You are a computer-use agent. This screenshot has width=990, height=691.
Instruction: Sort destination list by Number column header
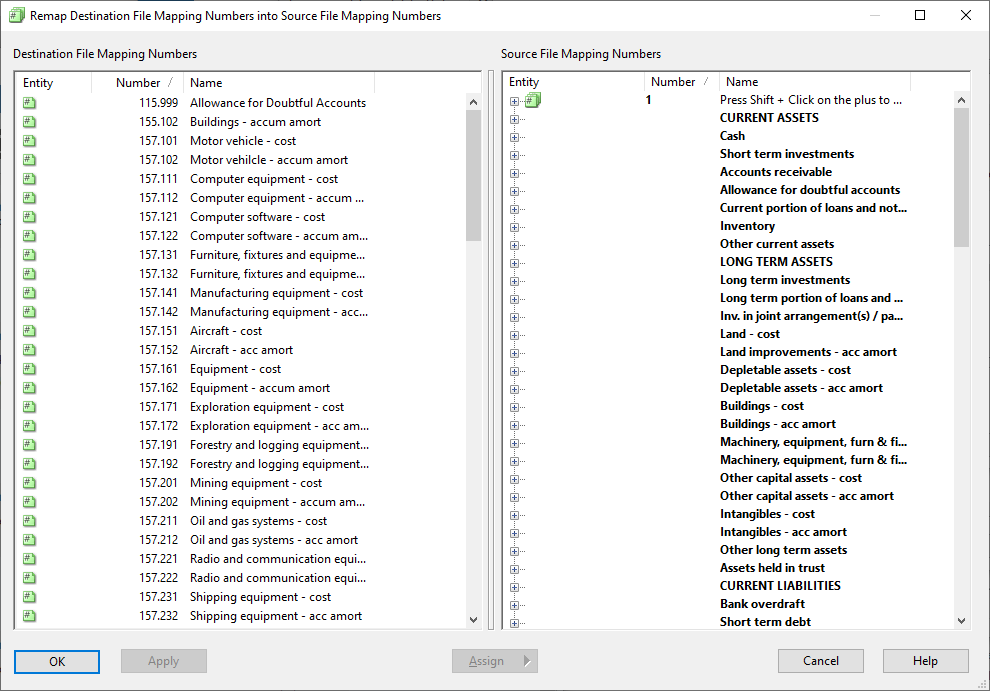[x=138, y=83]
